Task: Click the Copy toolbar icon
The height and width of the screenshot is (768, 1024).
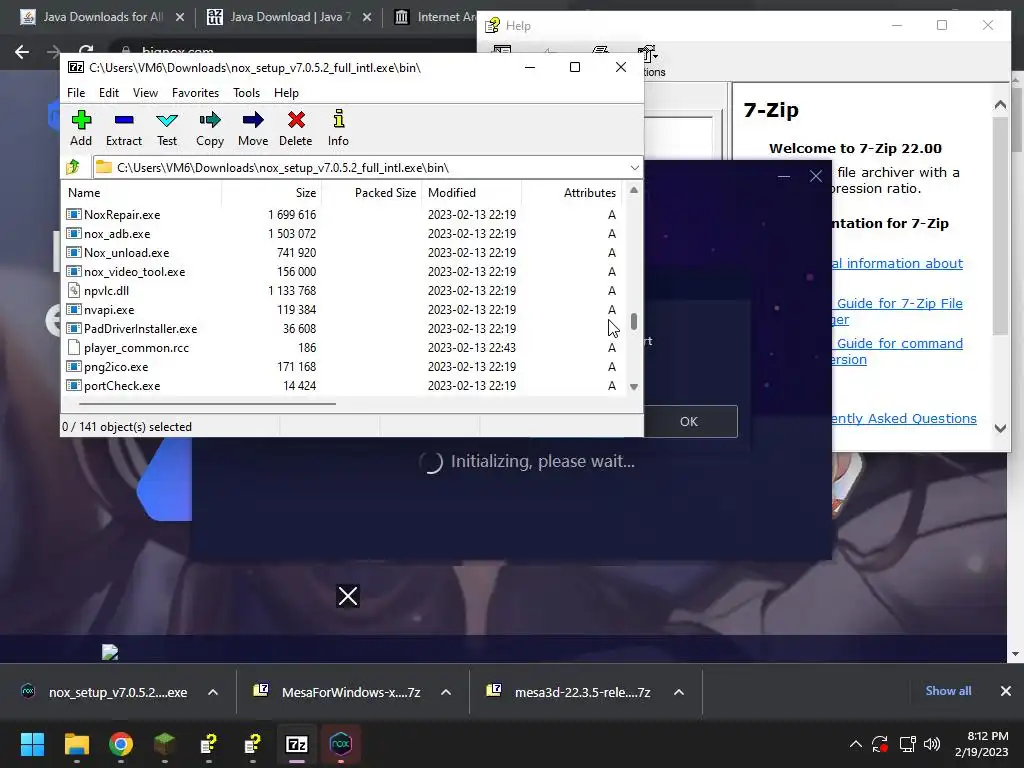Action: [210, 128]
